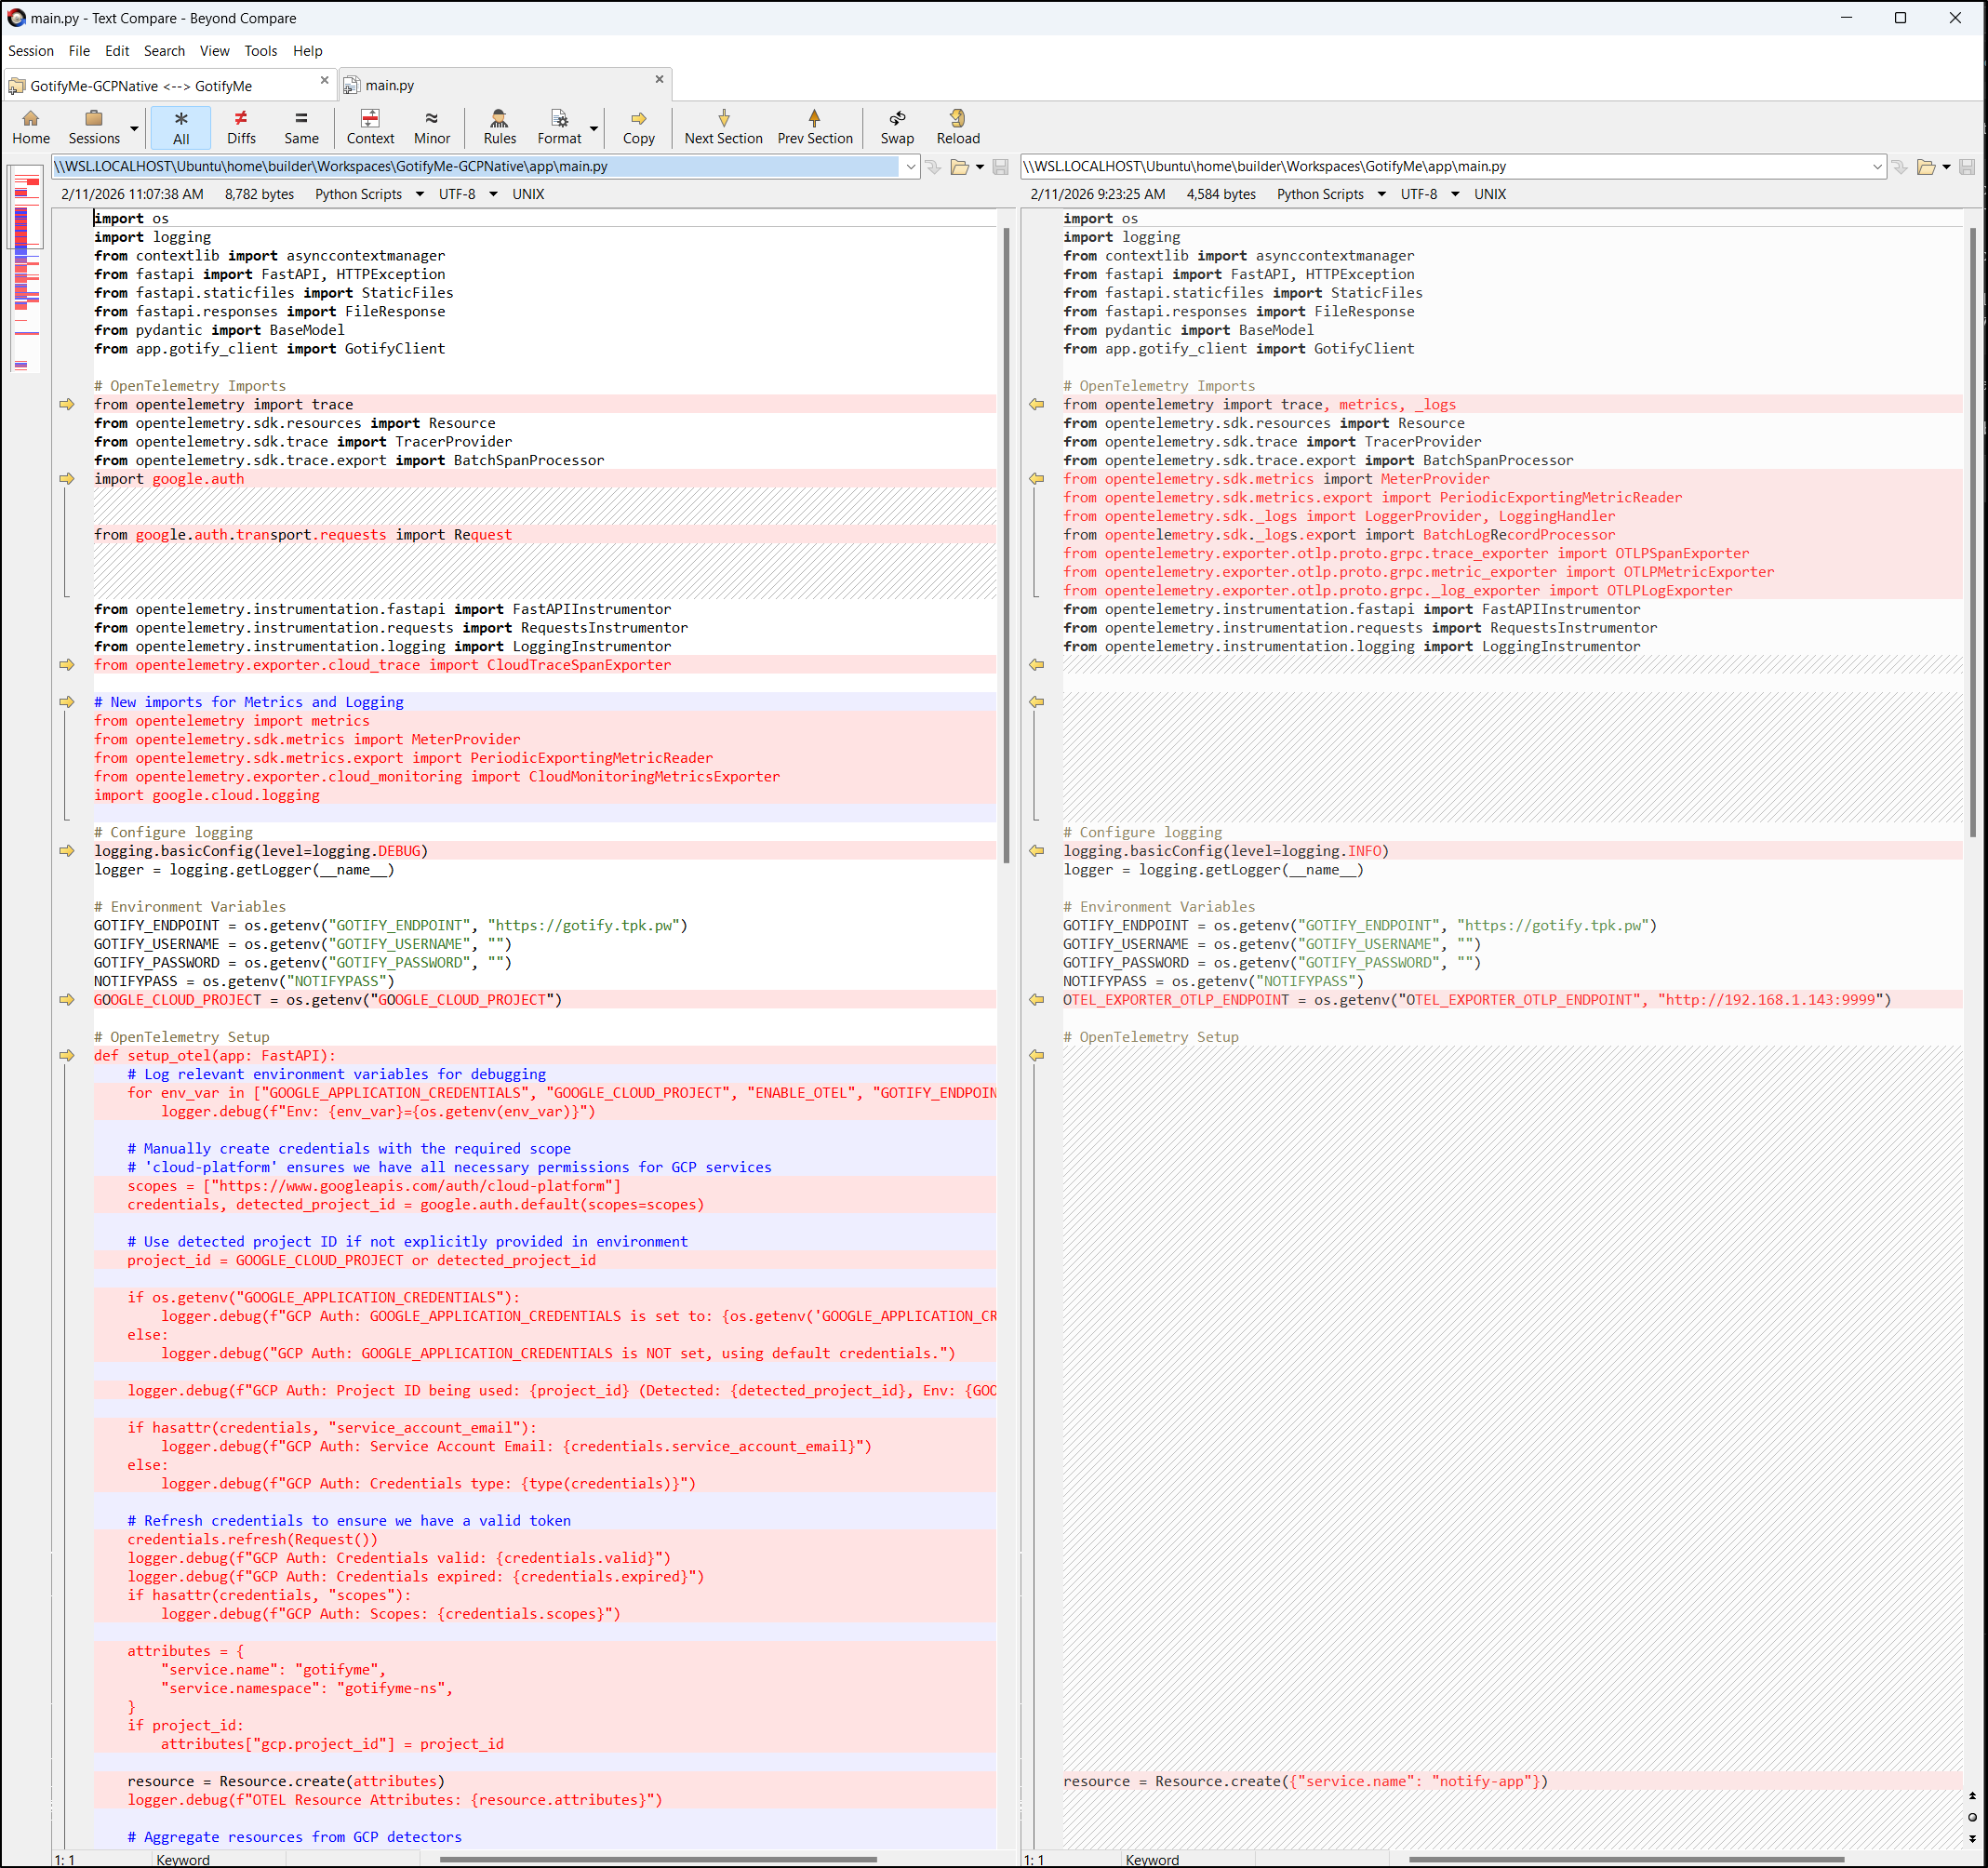Jump to Next Section
1988x1868 pixels.
tap(723, 127)
